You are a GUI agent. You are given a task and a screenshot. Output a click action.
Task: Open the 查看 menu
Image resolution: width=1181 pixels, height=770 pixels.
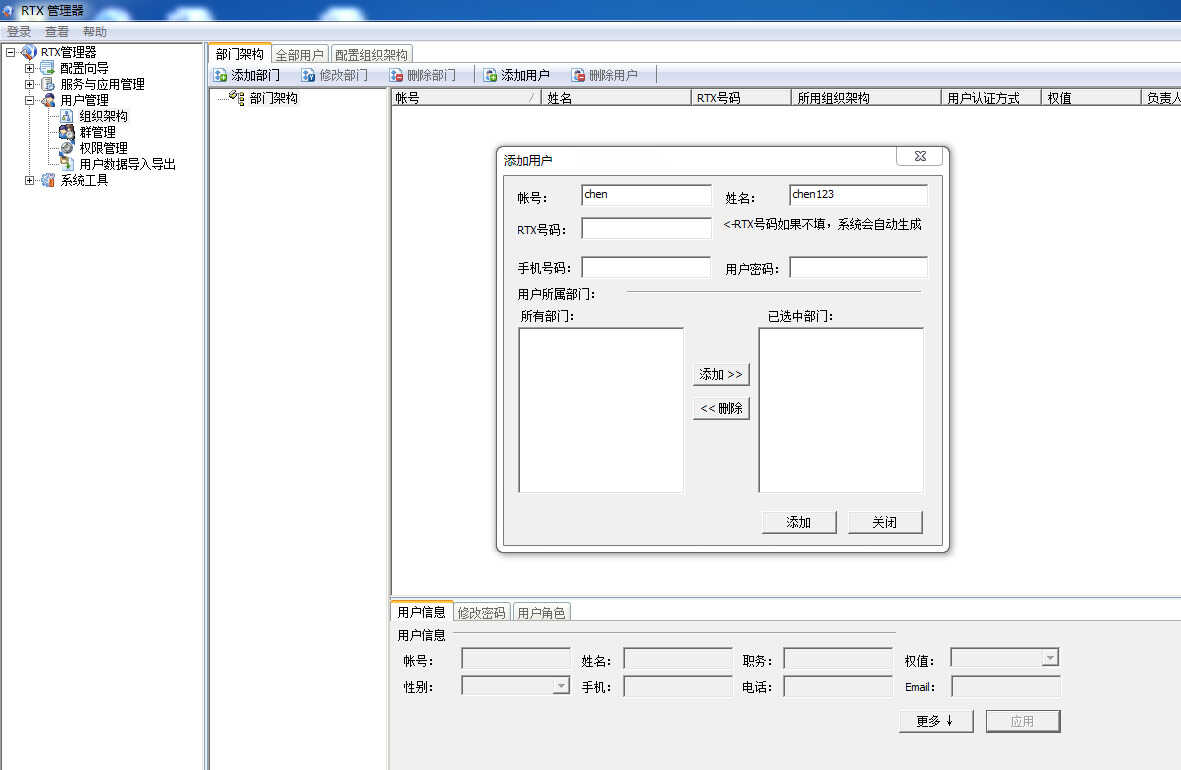pyautogui.click(x=56, y=32)
